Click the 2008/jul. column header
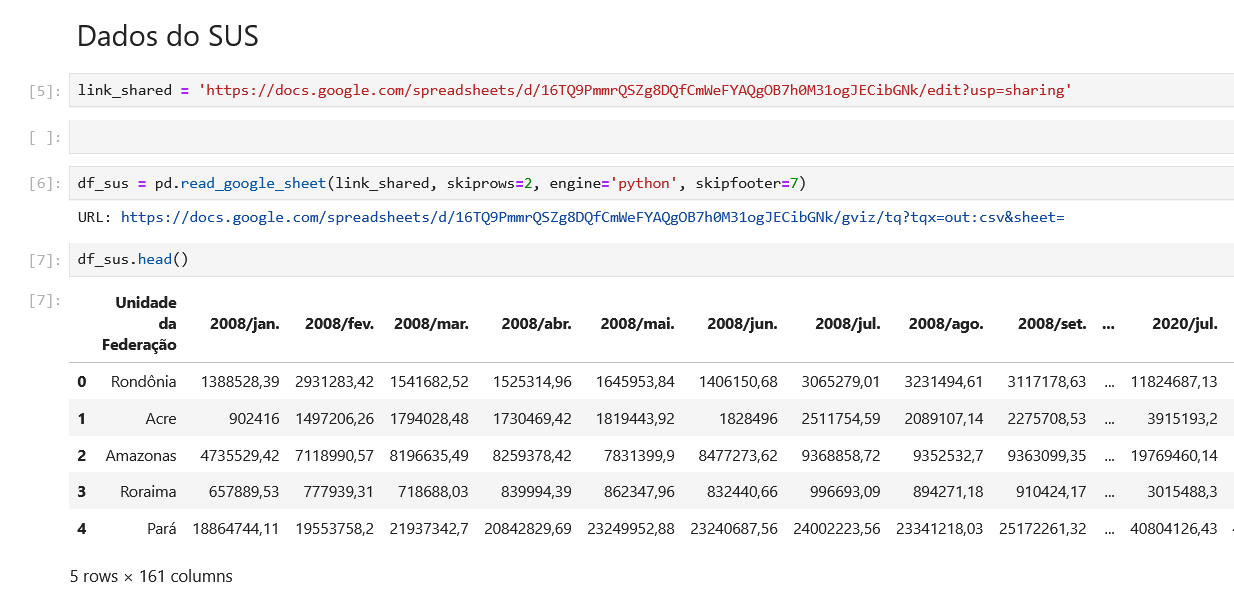 (848, 324)
